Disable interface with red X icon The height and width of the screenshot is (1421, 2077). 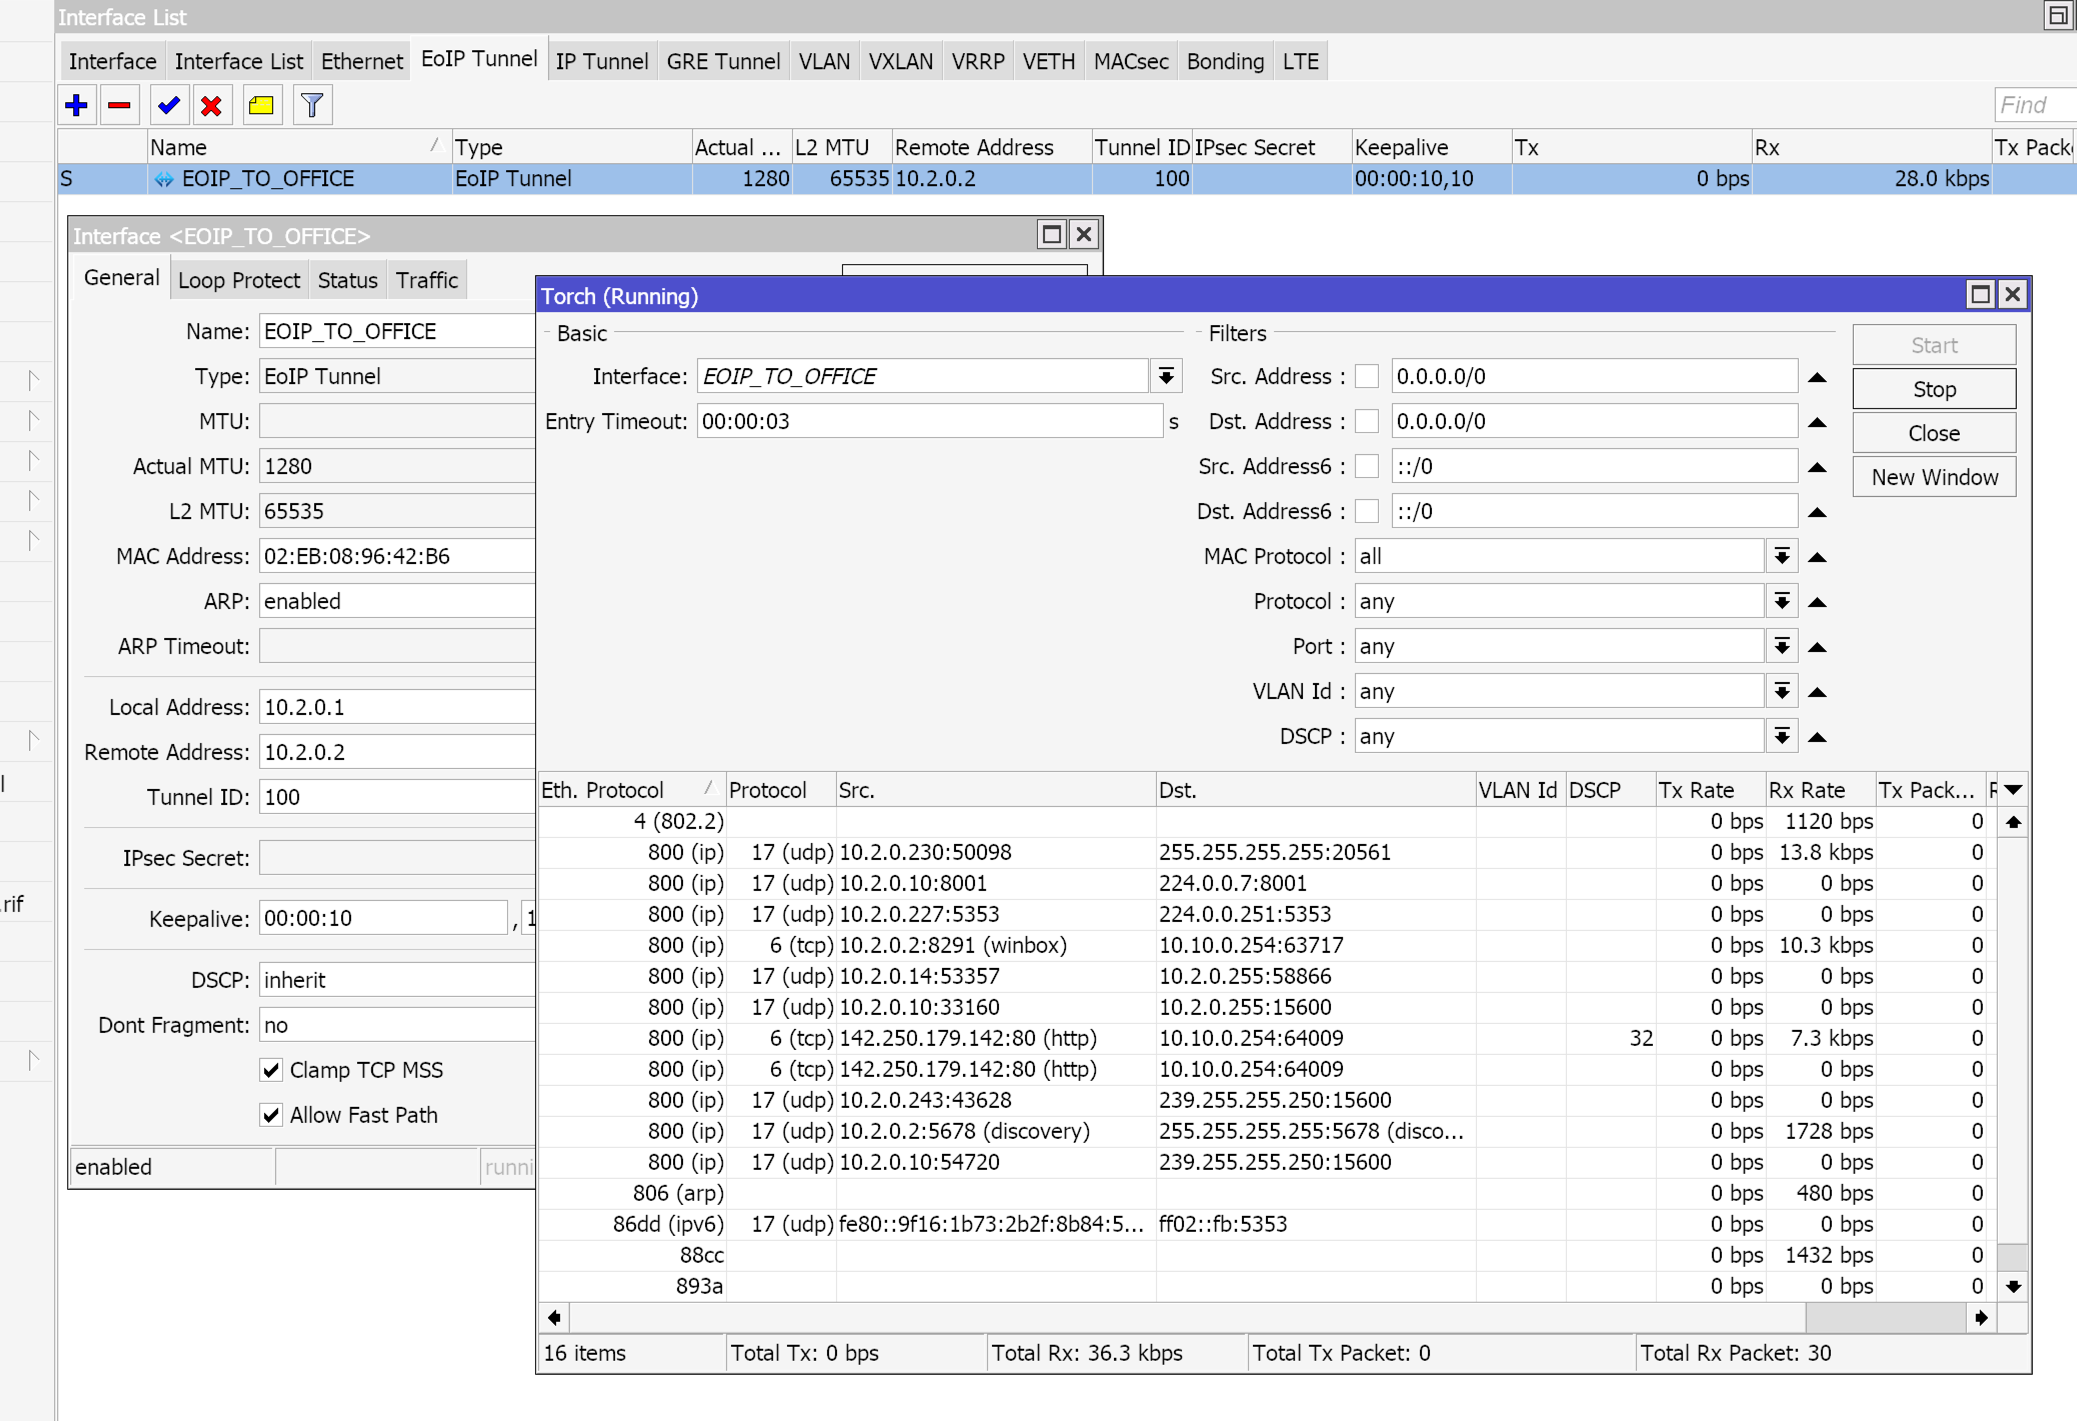click(211, 104)
